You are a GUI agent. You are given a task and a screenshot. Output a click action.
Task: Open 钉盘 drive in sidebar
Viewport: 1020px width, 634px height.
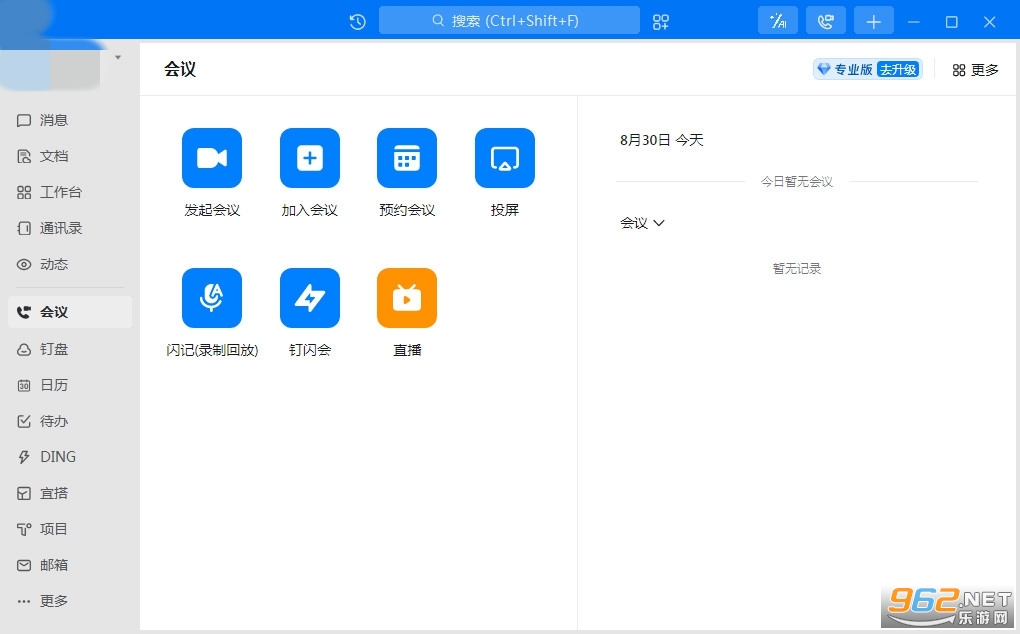click(x=70, y=349)
